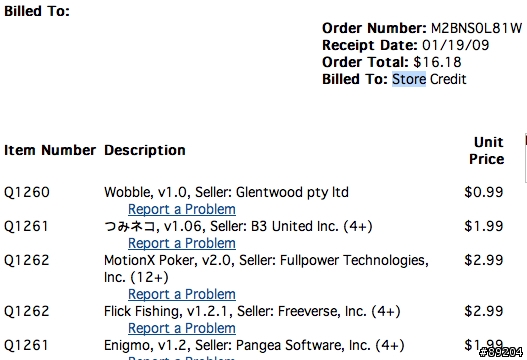Click the MotionX Poker v2.0 description
Screen dimensions: 527x360
point(266,269)
